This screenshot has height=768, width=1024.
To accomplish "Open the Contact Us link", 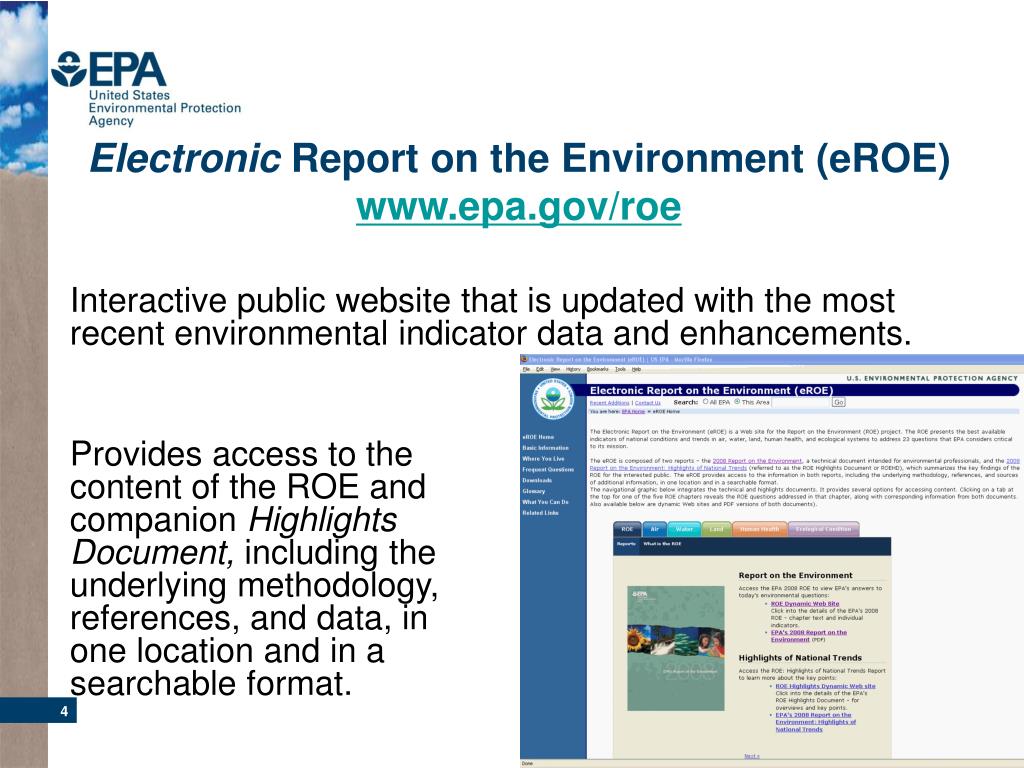I will coord(648,403).
